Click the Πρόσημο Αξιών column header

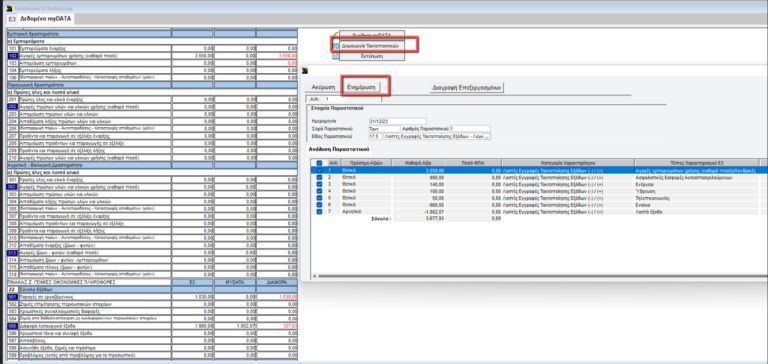click(366, 163)
